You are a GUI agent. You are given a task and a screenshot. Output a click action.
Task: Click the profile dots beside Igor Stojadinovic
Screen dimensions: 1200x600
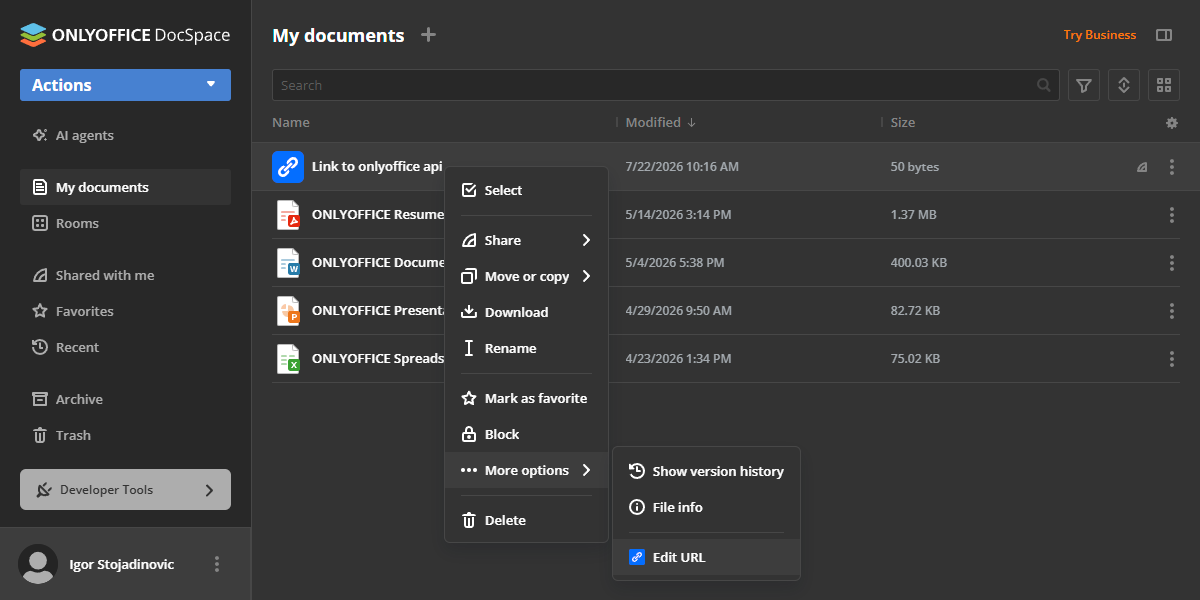[x=217, y=564]
